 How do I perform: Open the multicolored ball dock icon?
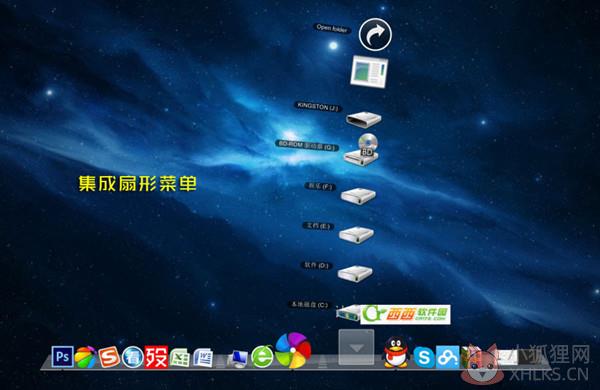85,357
